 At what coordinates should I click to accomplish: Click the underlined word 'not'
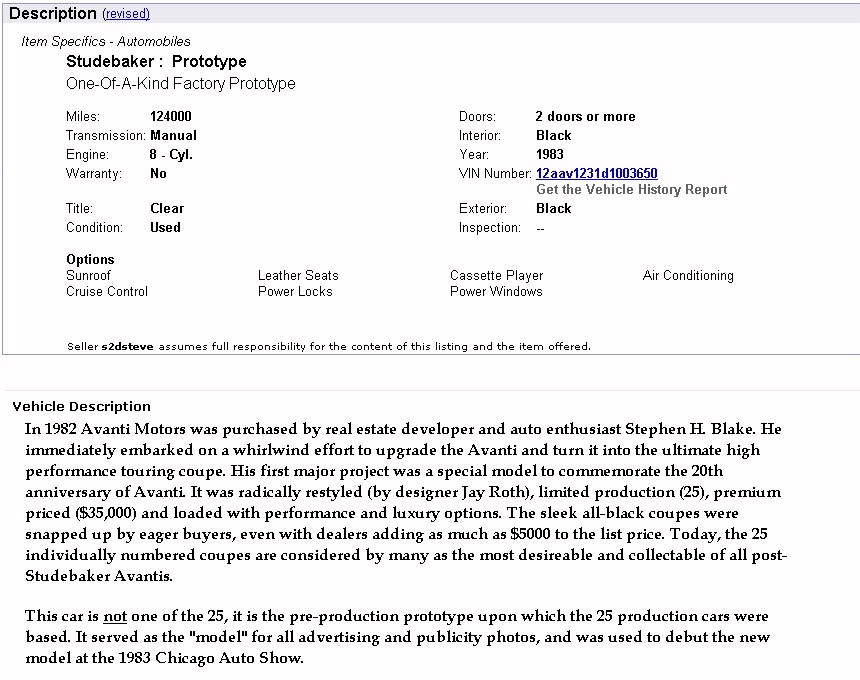click(x=115, y=616)
